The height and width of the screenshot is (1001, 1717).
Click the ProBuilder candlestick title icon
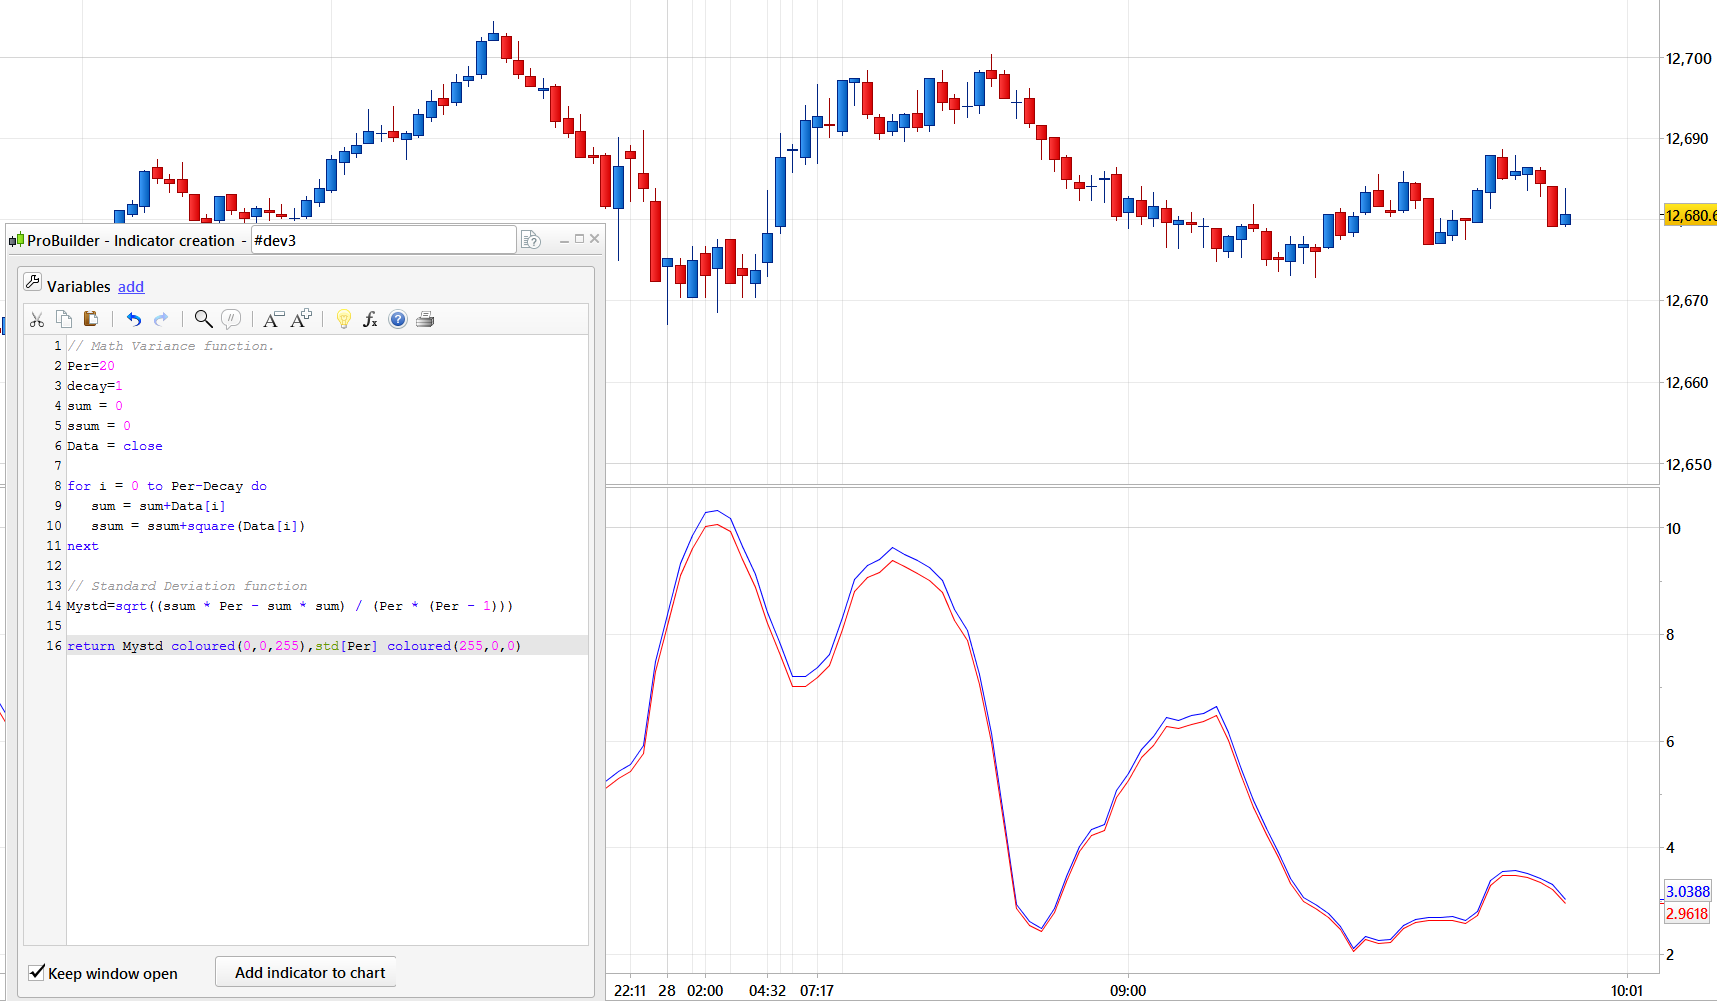coord(16,240)
